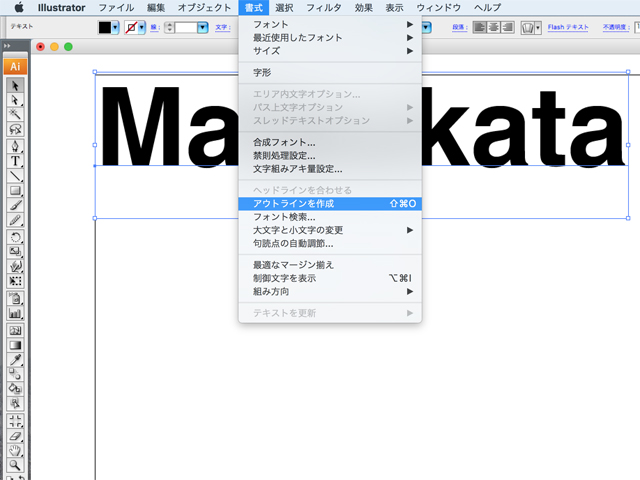Pick the Pen tool in toolbox
640x480 pixels.
(x=15, y=146)
